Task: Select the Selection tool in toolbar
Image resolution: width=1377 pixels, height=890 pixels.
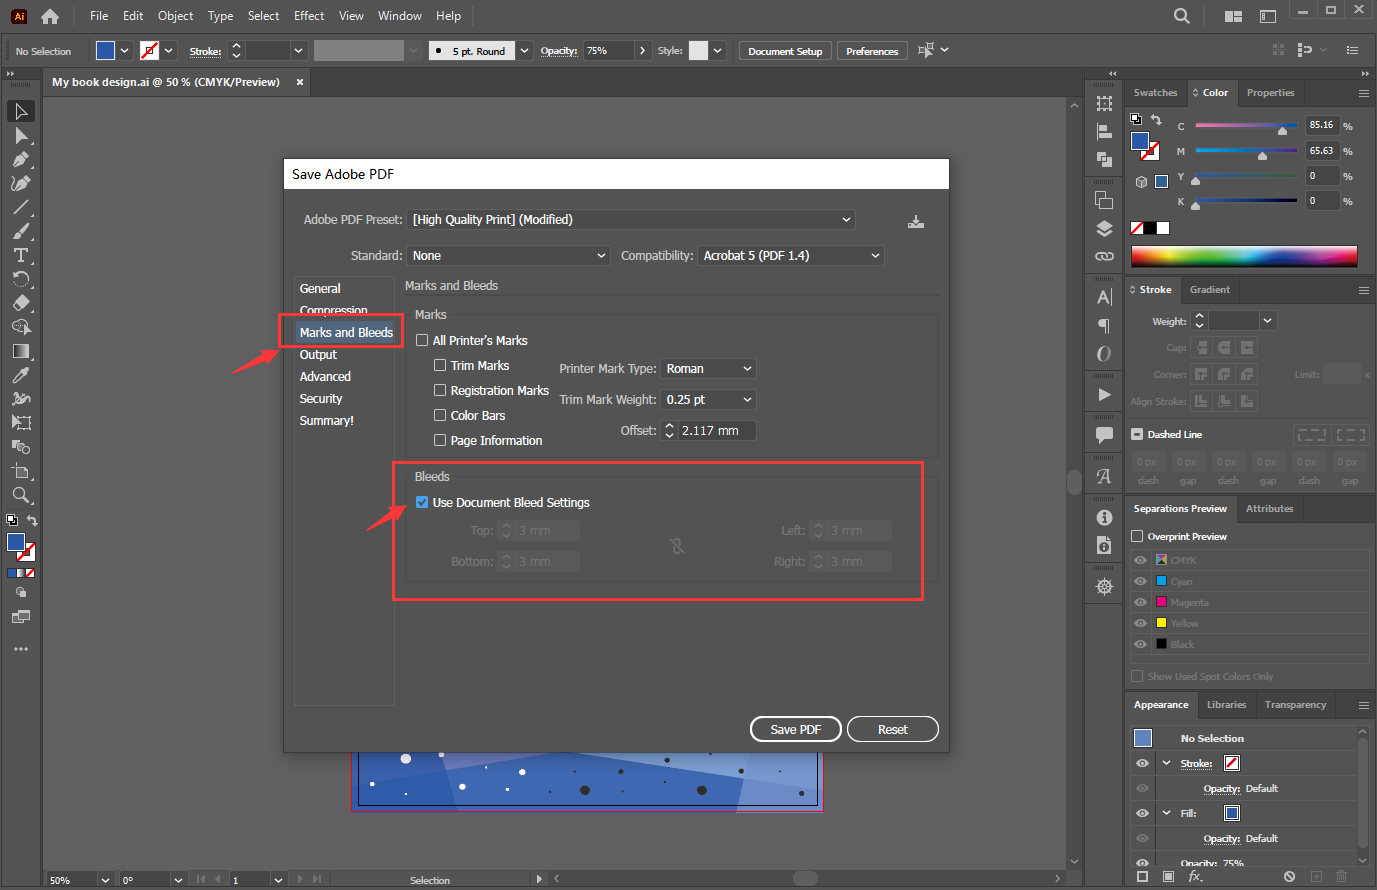Action: coord(21,111)
